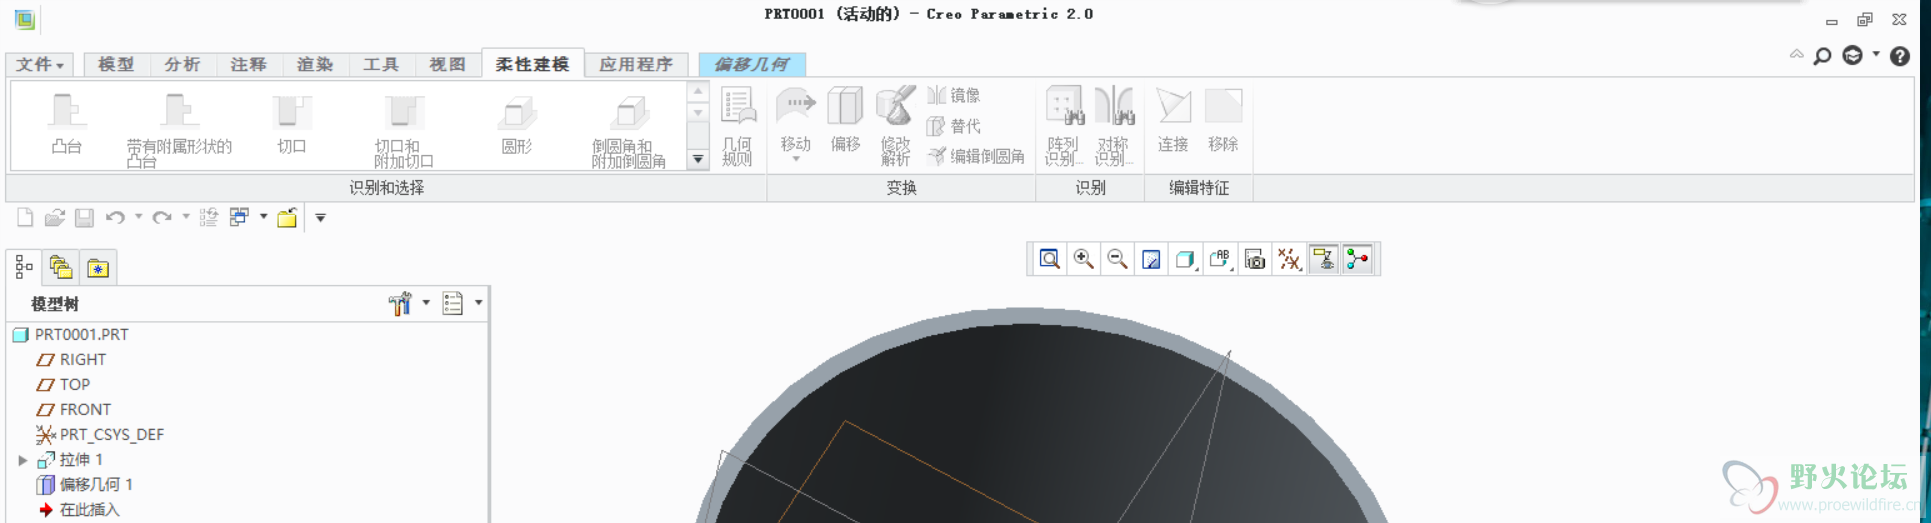The image size is (1931, 523).
Task: Select the 偏移几何 1 feature
Action: [85, 485]
